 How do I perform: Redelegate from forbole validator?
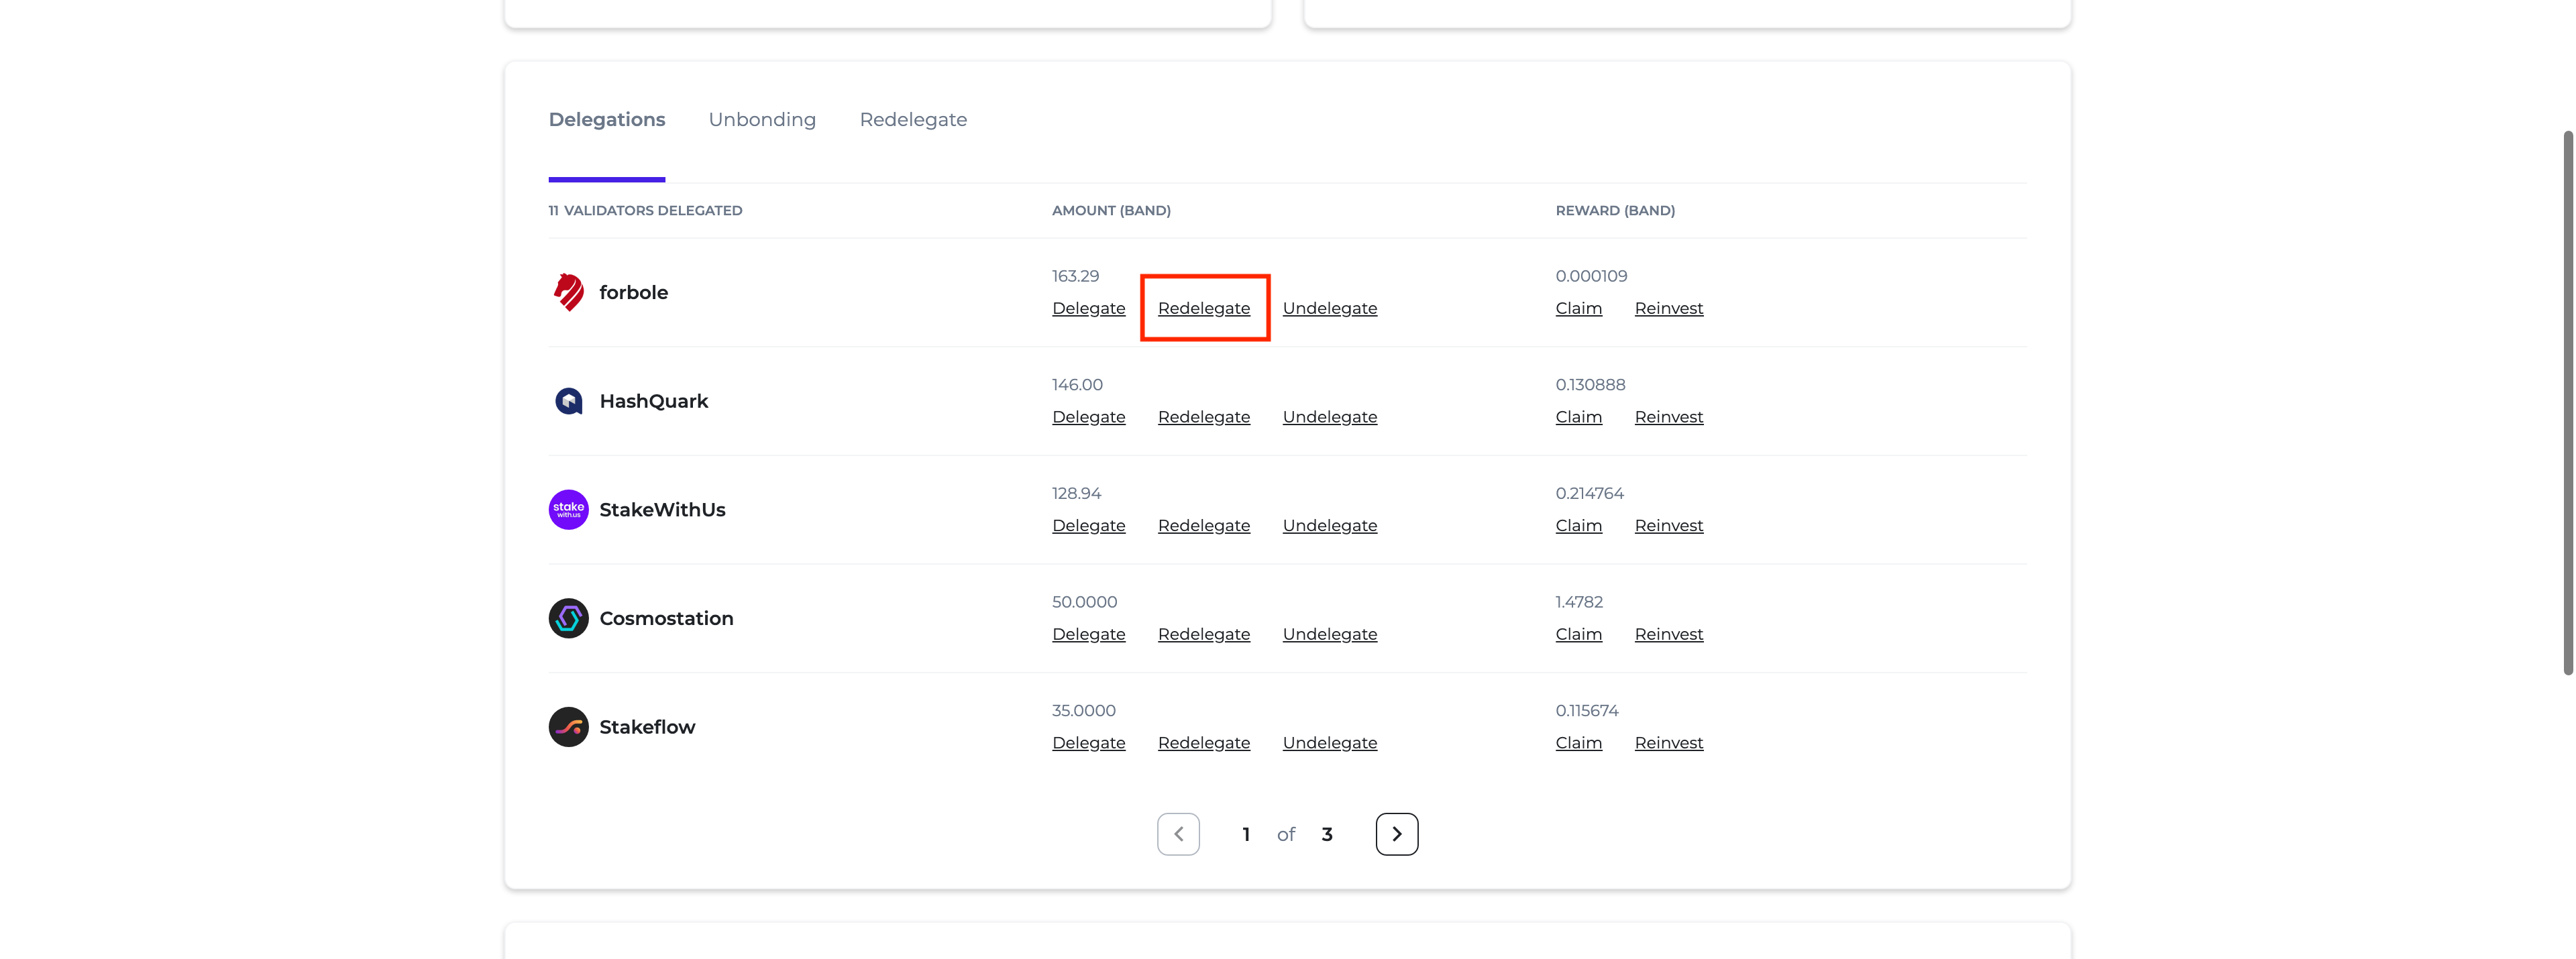[1204, 308]
